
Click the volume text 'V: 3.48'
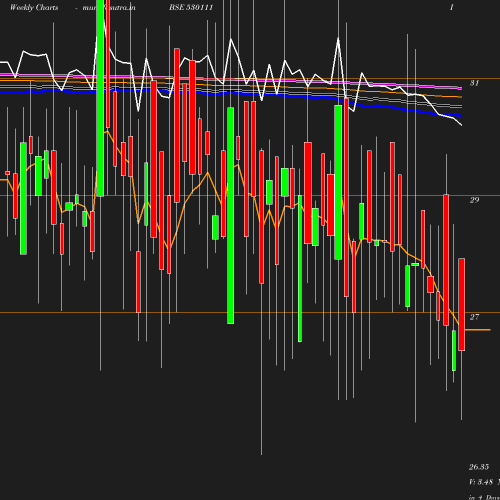(x=481, y=482)
